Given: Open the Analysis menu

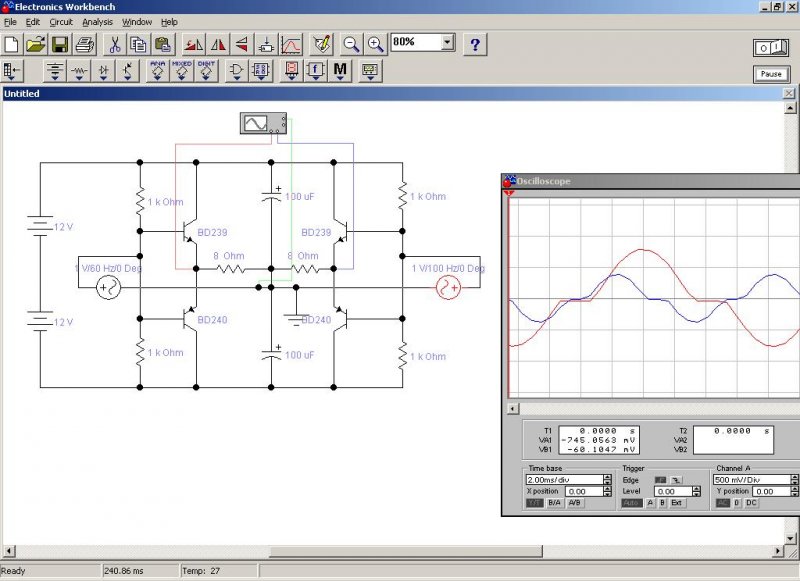Looking at the screenshot, I should click(x=97, y=22).
